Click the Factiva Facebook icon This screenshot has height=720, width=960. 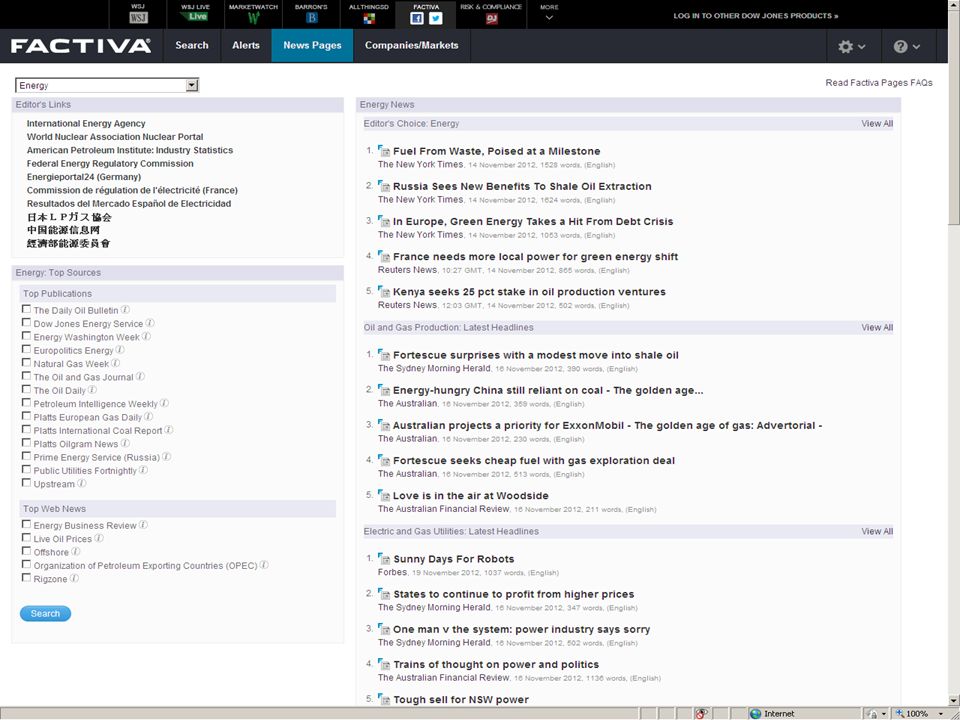(x=417, y=18)
